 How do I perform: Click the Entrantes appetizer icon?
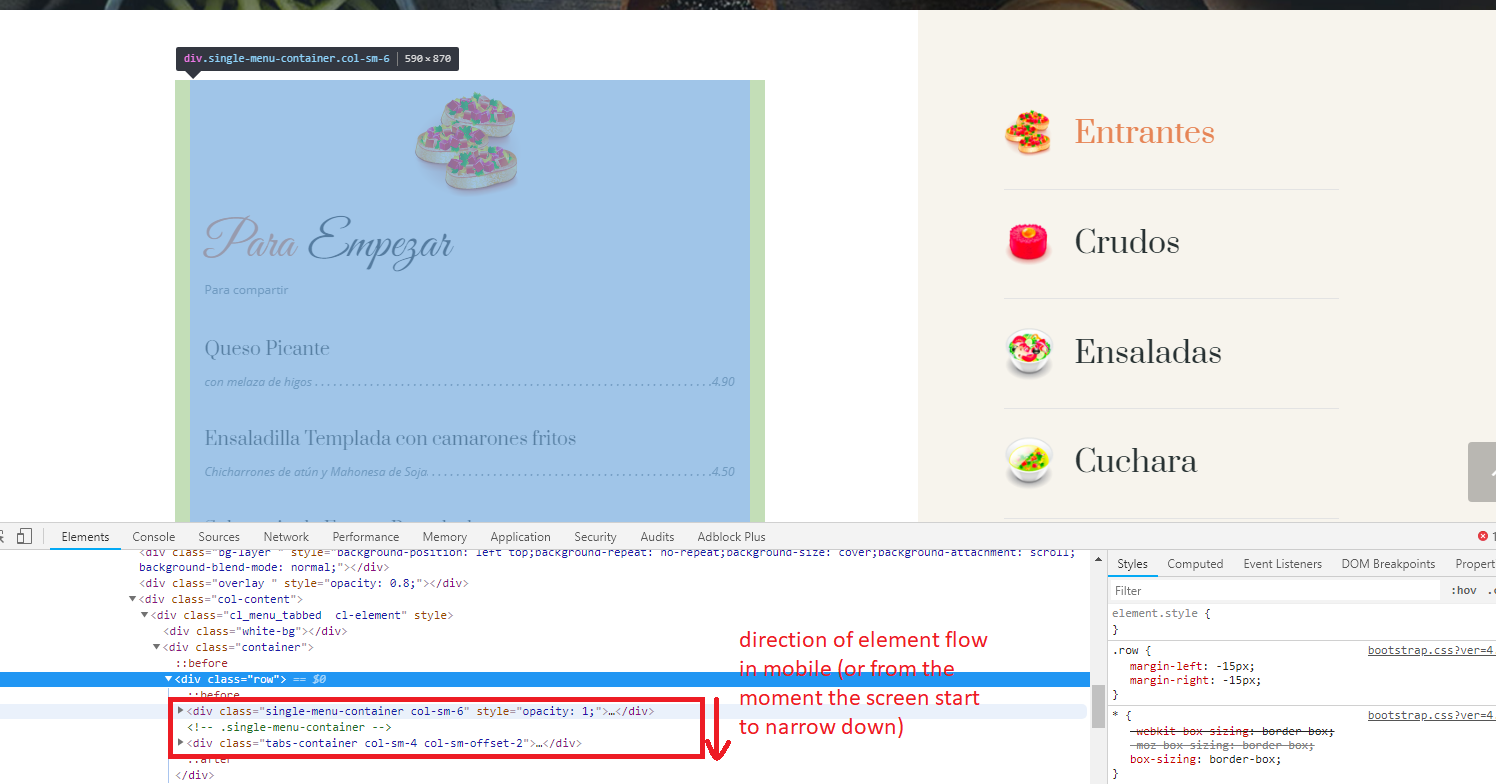pos(1028,133)
